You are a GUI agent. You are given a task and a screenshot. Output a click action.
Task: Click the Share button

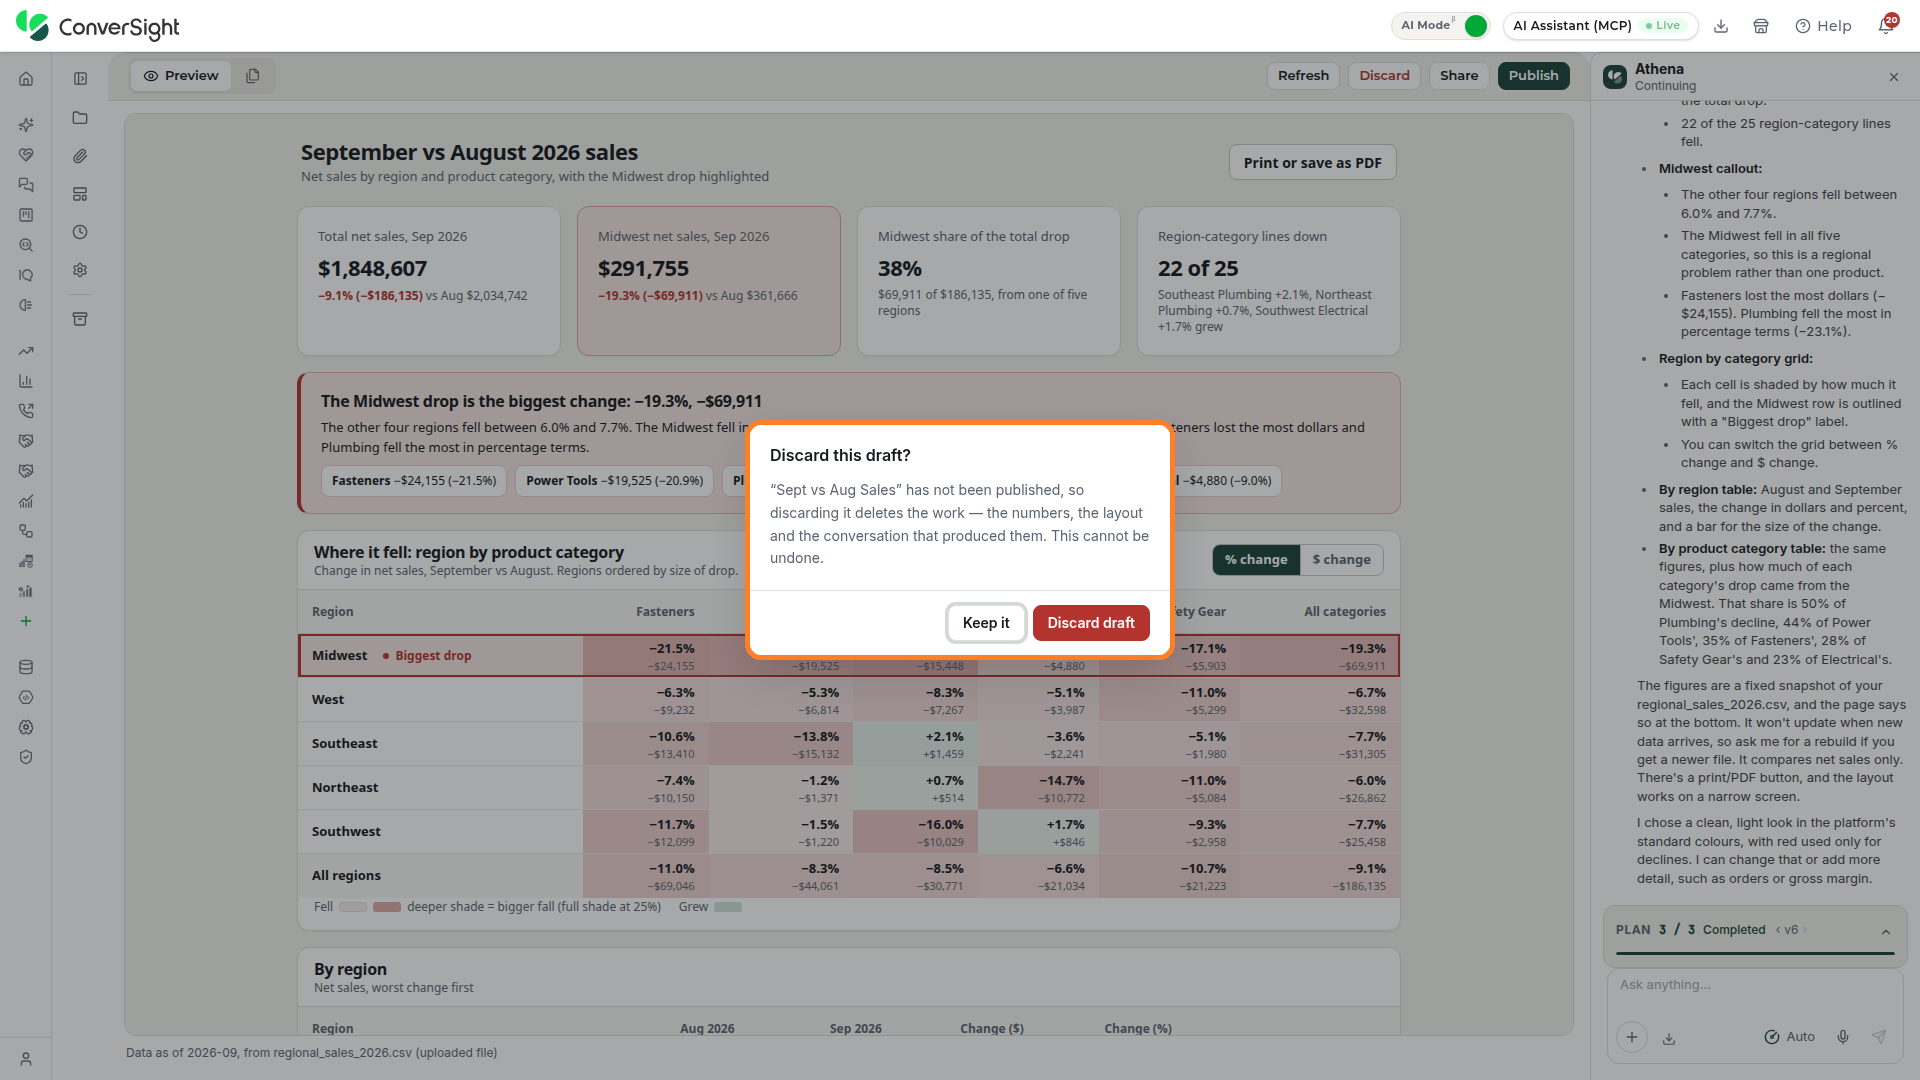(x=1459, y=76)
